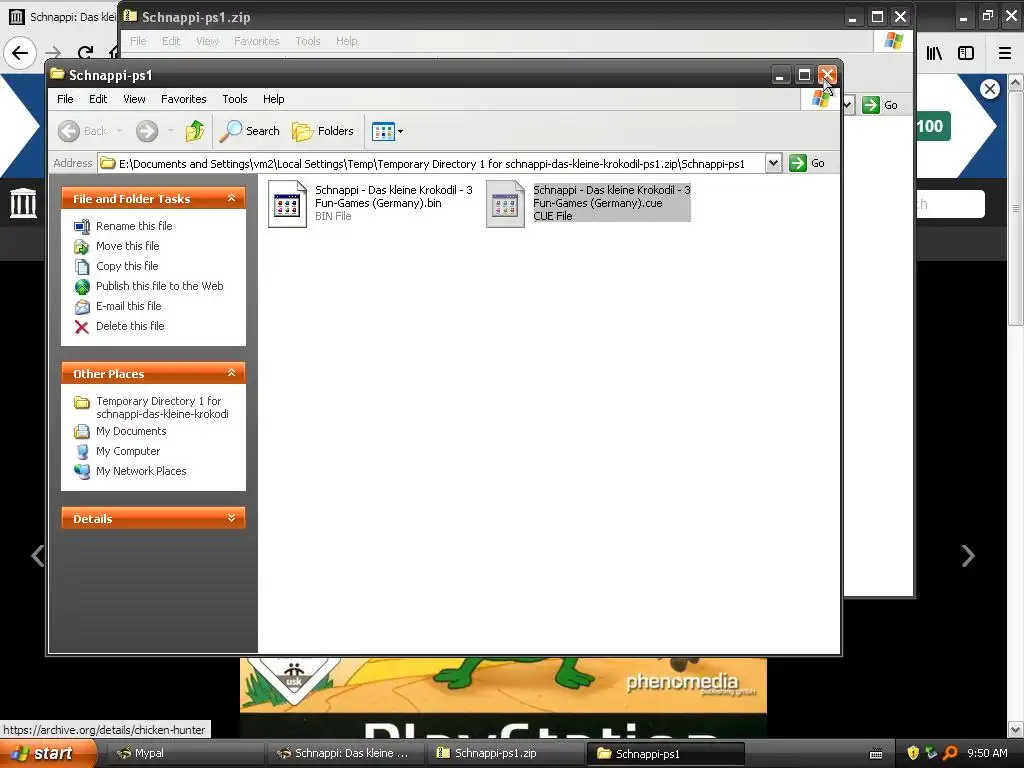Viewport: 1024px width, 768px height.
Task: Toggle the browser sidebar icon
Action: coord(966,53)
